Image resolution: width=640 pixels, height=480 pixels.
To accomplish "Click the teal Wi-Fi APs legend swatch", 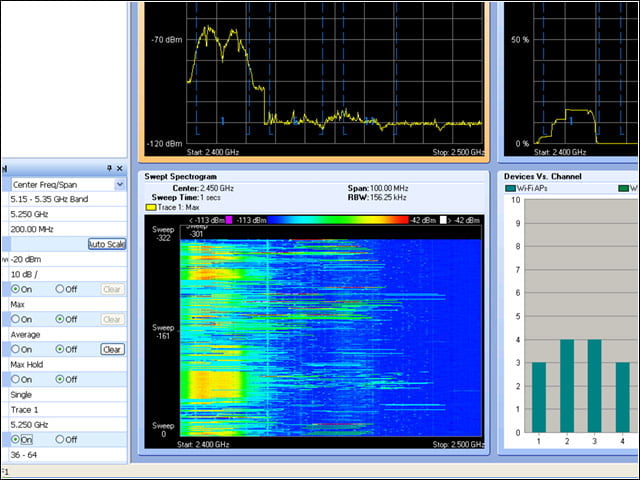I will [511, 189].
